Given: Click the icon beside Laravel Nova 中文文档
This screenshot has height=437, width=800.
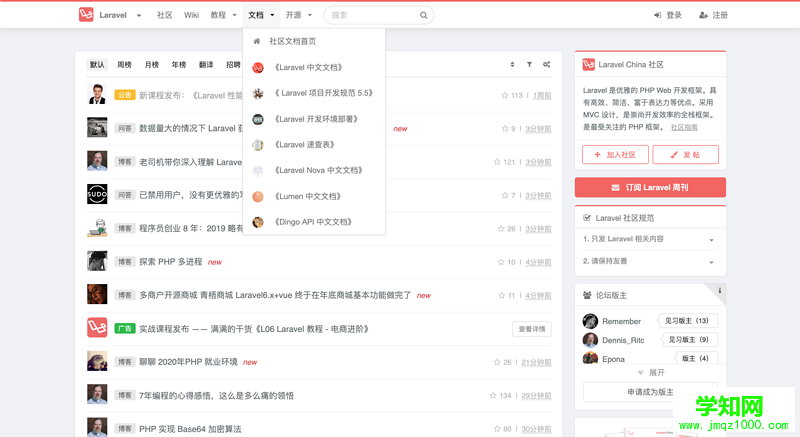Looking at the screenshot, I should [x=258, y=171].
